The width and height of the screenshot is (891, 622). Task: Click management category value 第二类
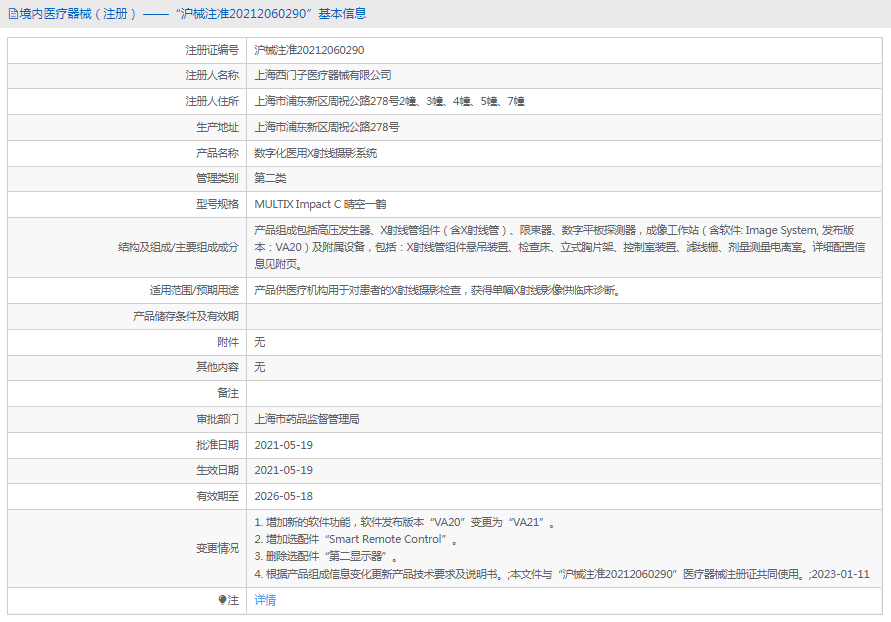pos(270,178)
